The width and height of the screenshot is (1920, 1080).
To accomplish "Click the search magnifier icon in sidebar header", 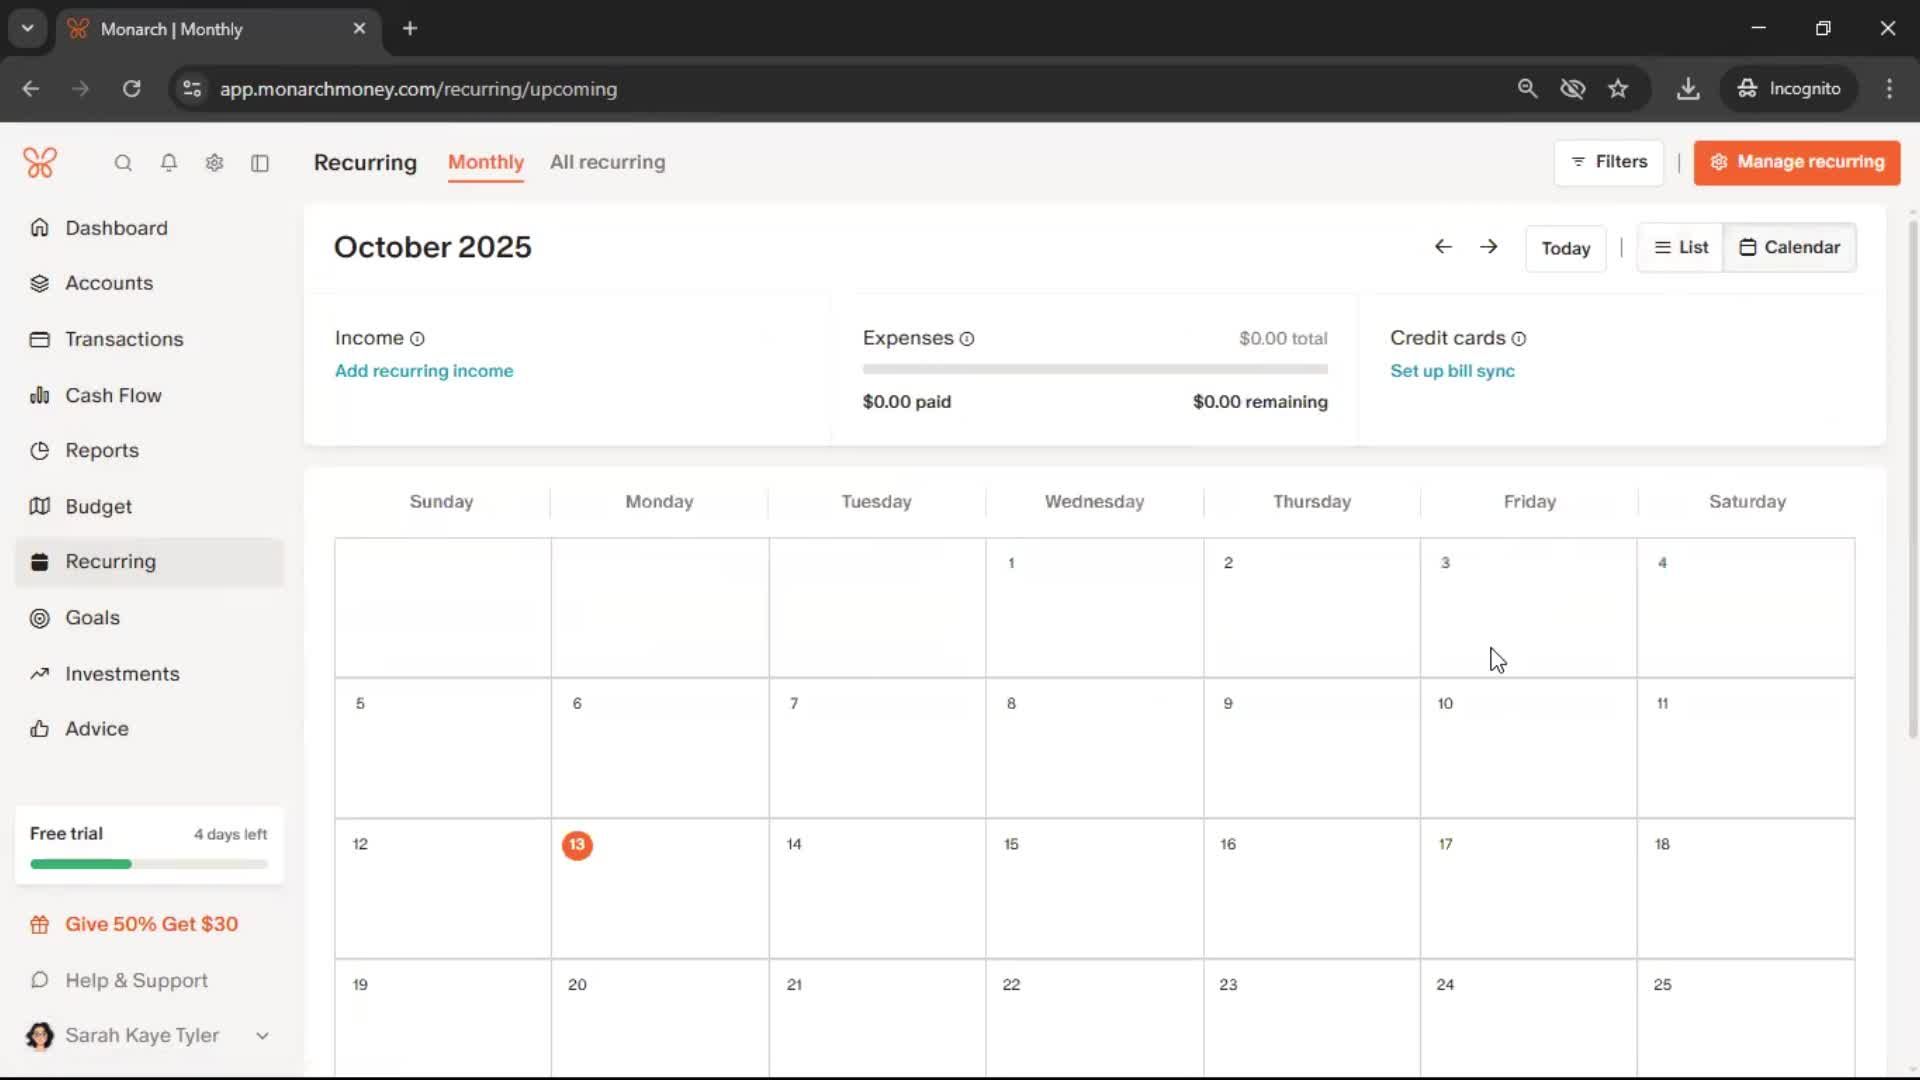I will tap(123, 163).
